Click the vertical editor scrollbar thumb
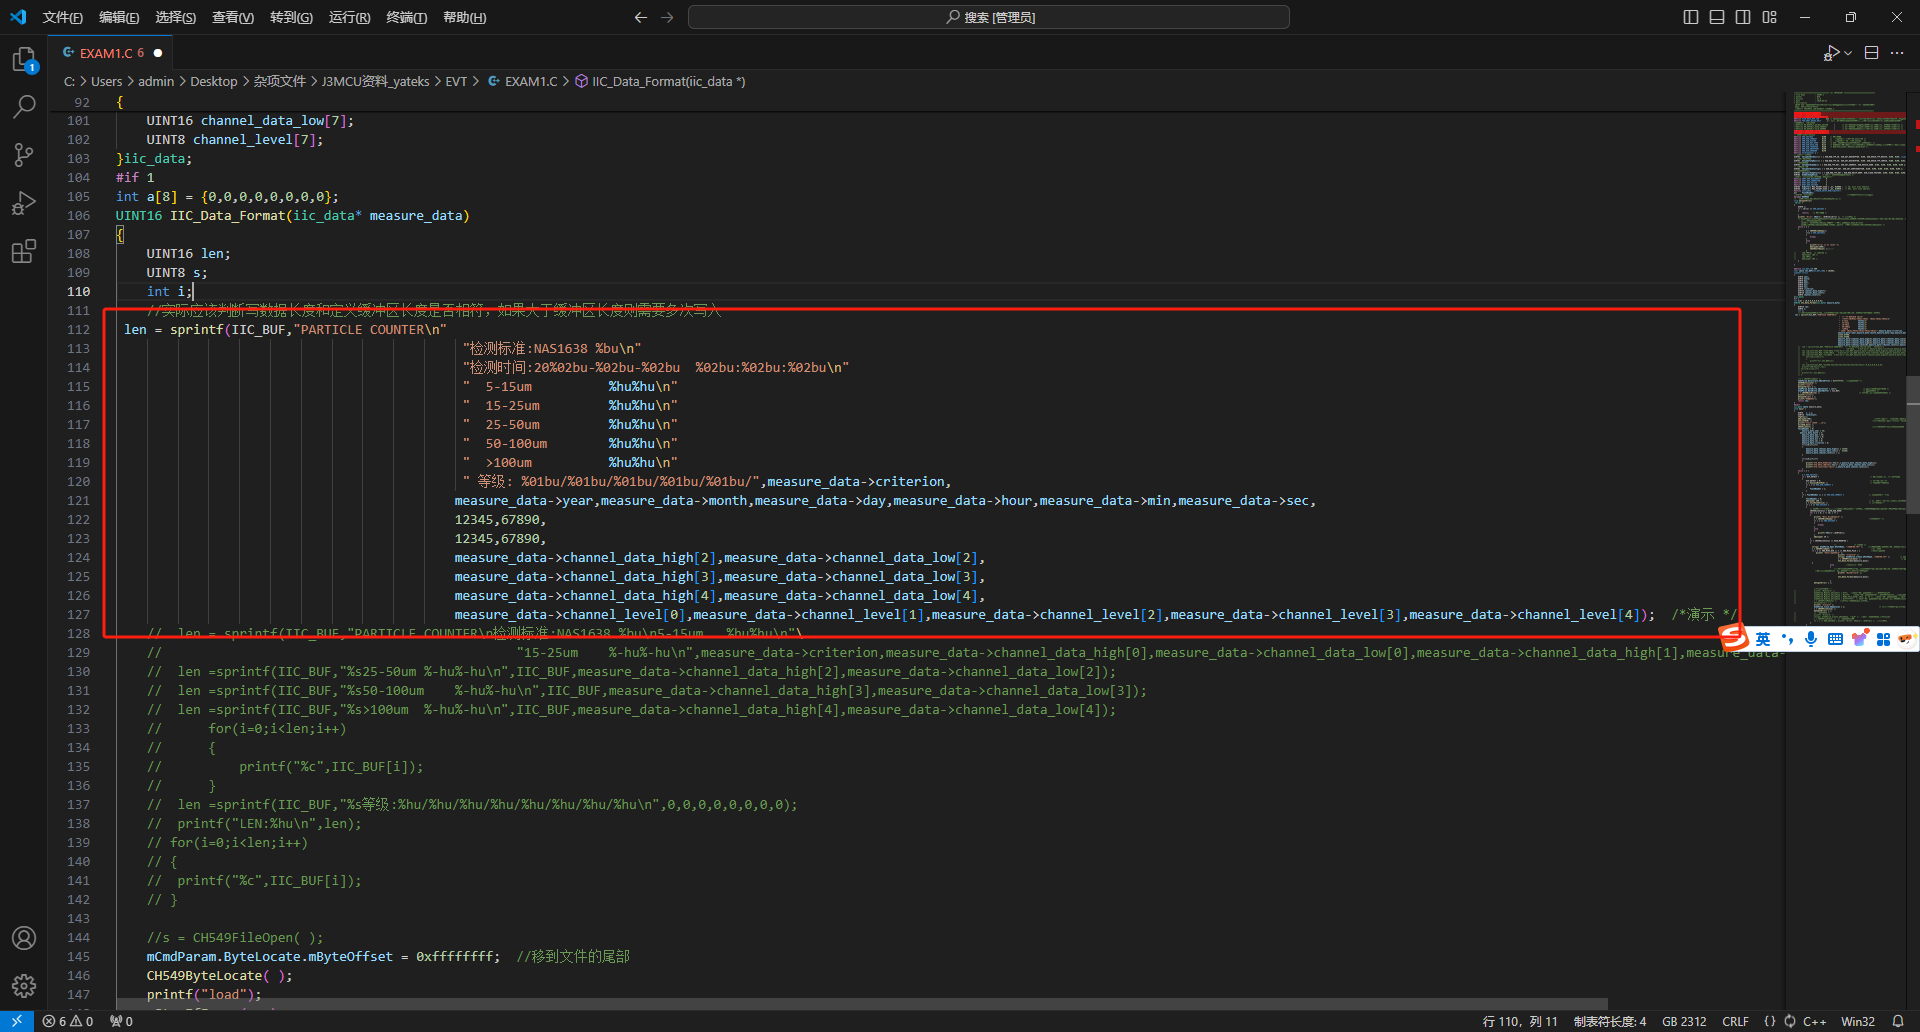The height and width of the screenshot is (1032, 1920). click(1913, 444)
